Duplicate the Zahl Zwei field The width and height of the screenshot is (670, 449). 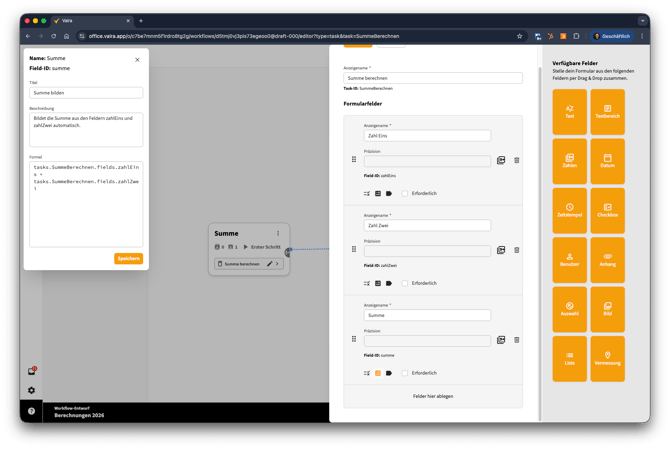coord(501,250)
